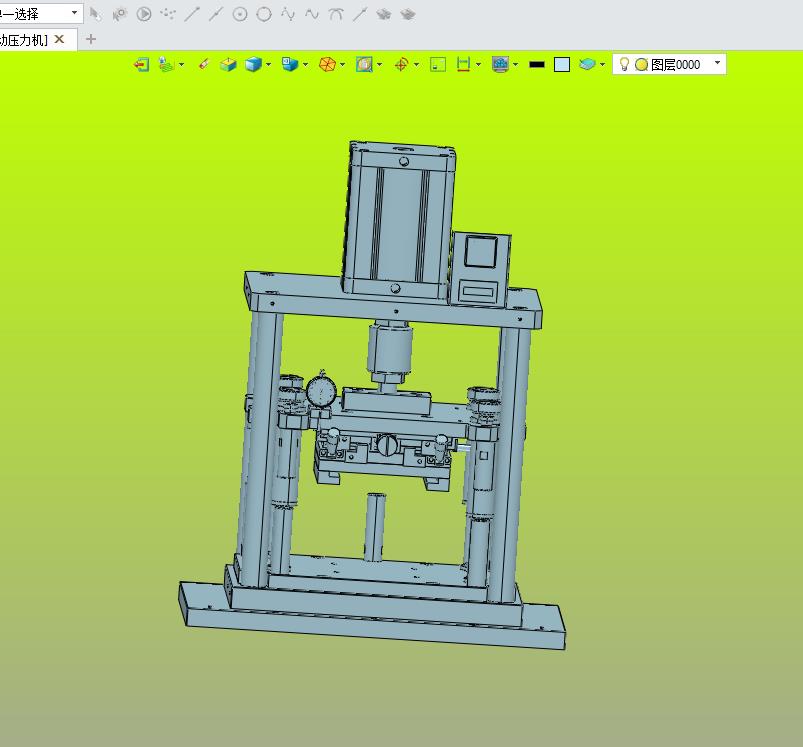Screen dimensions: 803x747
Task: Expand the monitor display dropdown arrow
Action: pyautogui.click(x=515, y=65)
